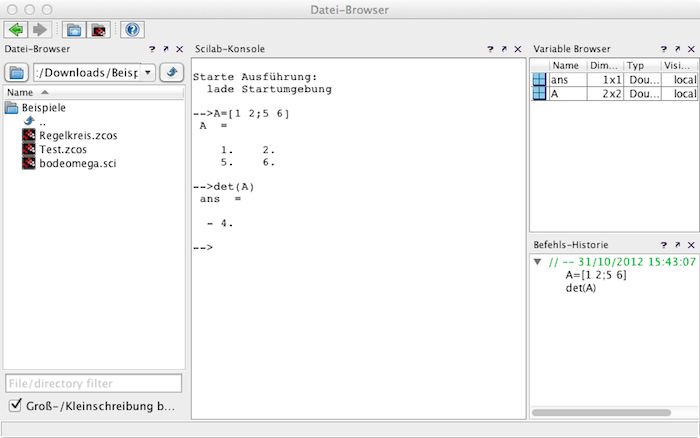This screenshot has height=438, width=700.
Task: Toggle Groß-/Kleinschreibung checkbox
Action: click(x=15, y=405)
